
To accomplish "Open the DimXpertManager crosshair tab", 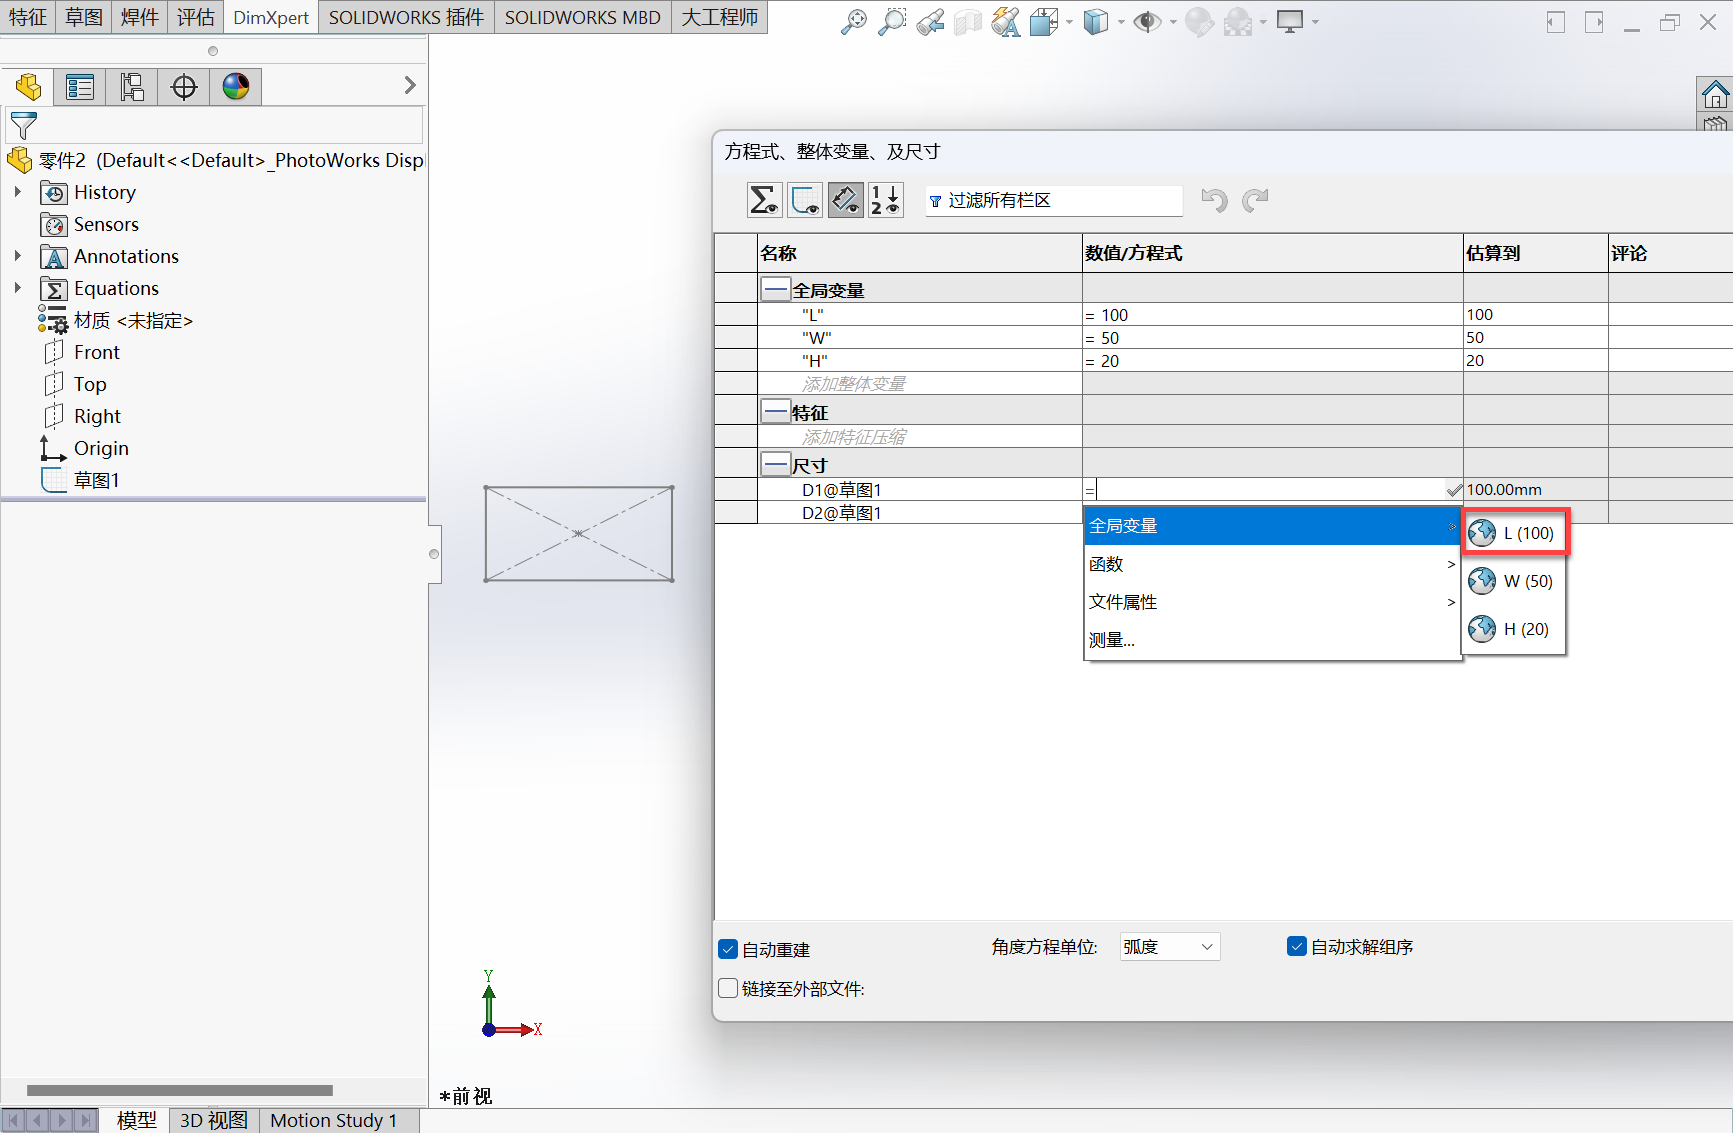I will (184, 87).
